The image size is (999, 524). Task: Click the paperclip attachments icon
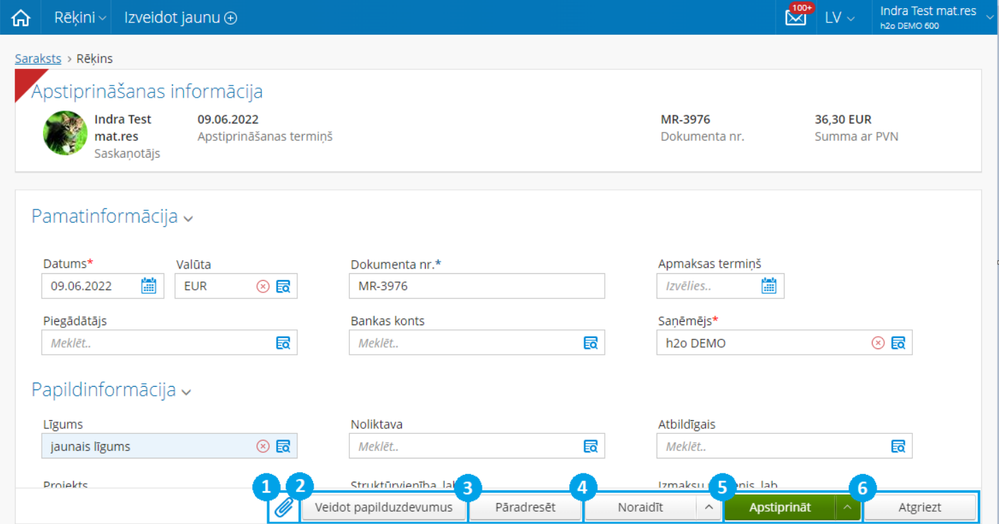(x=284, y=507)
